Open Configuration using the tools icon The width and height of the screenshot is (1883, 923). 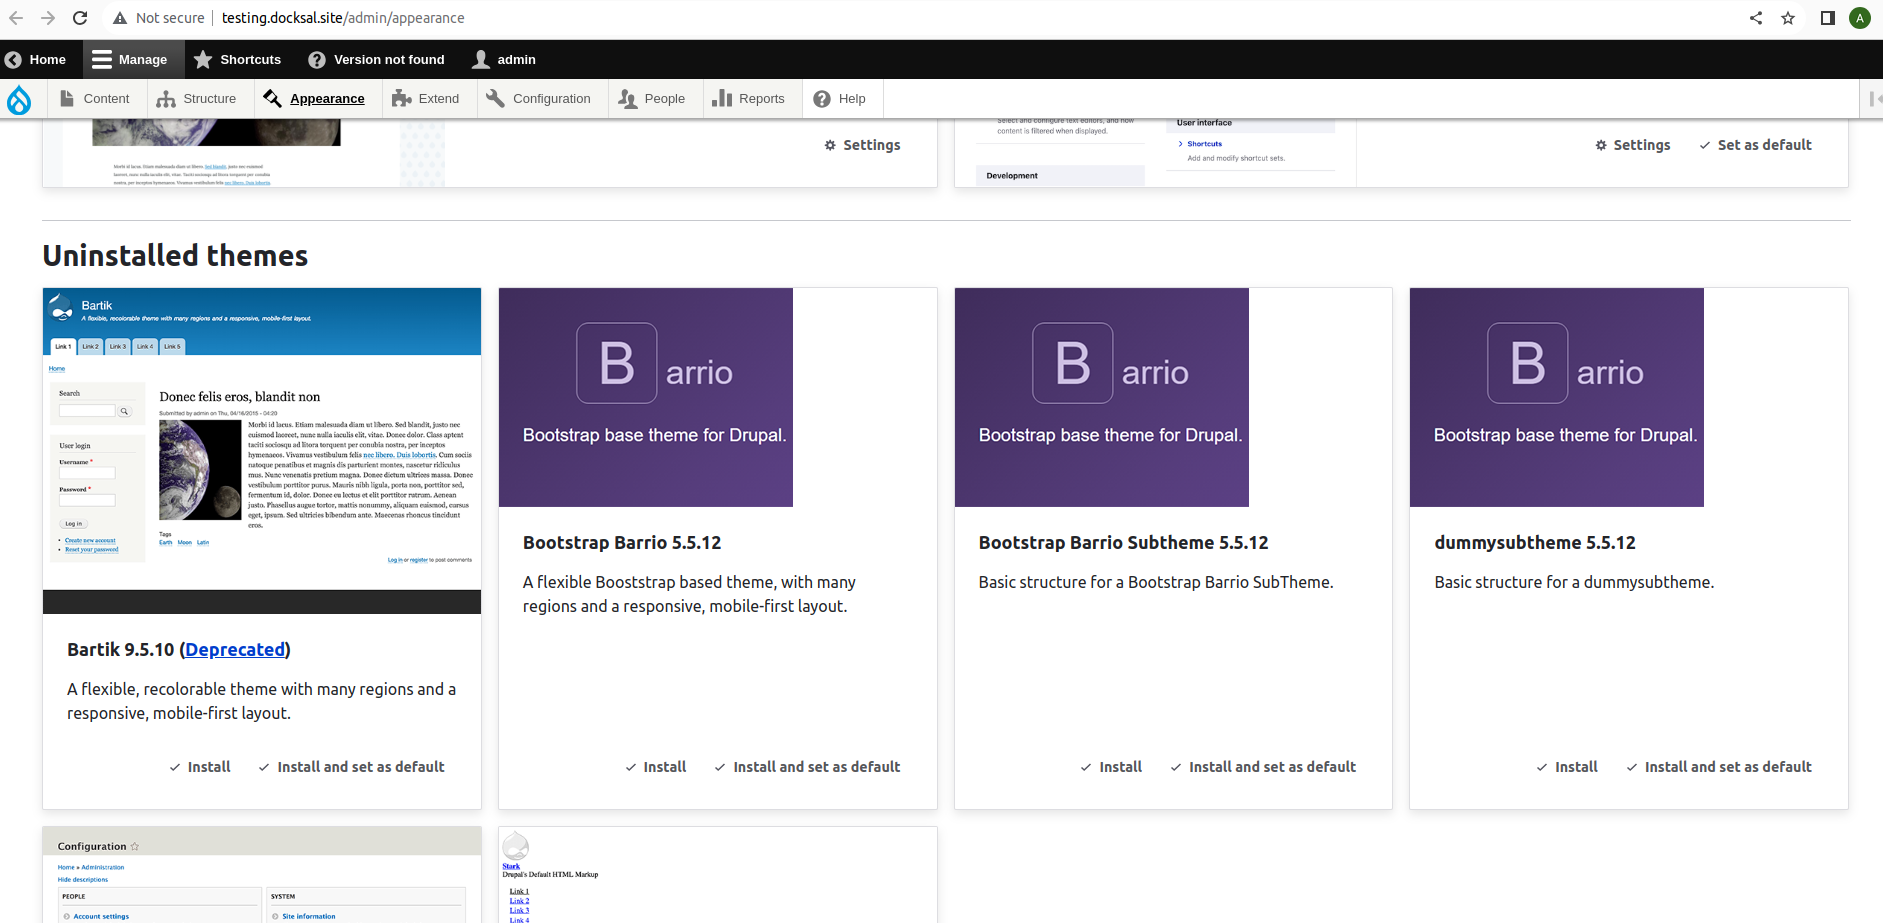(494, 98)
